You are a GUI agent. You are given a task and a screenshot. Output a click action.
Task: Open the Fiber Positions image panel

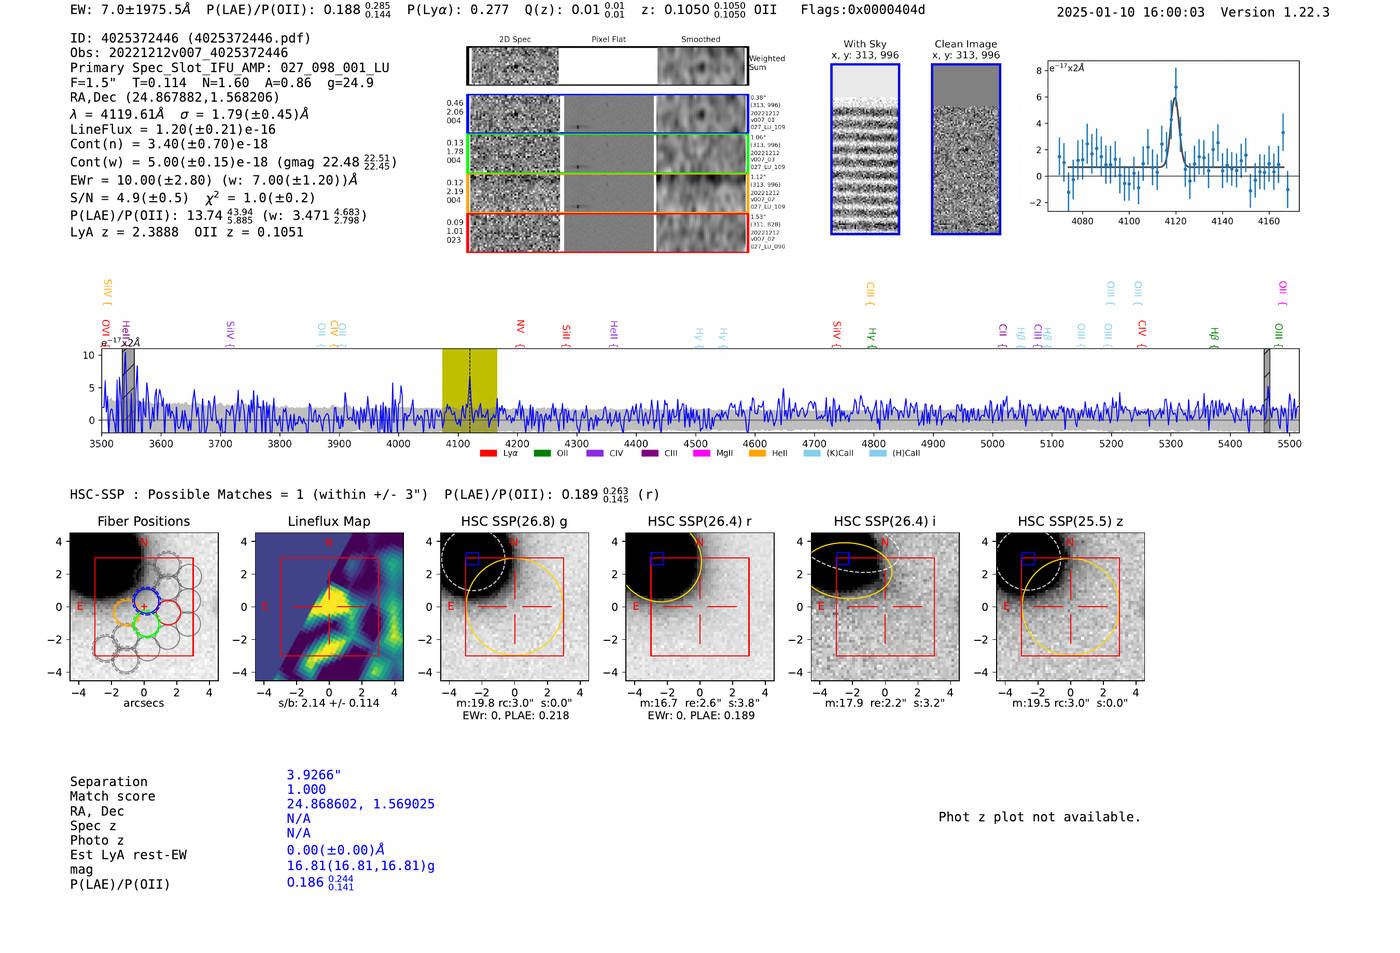pos(143,607)
